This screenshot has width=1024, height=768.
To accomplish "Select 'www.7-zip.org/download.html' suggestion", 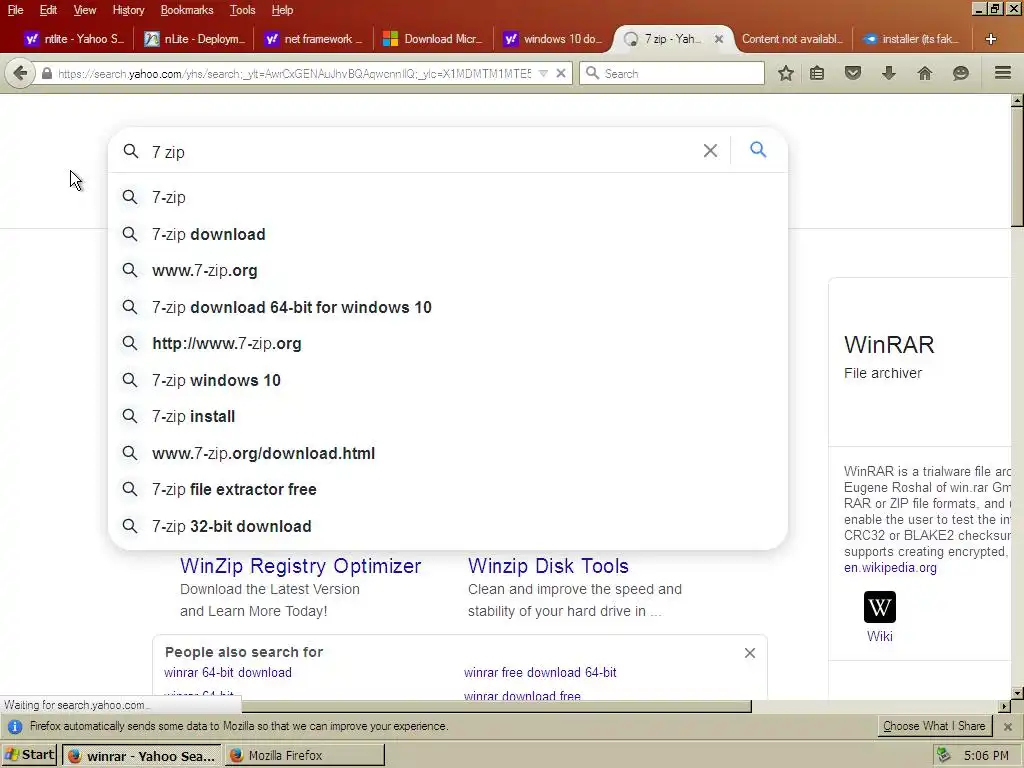I will coord(448,453).
